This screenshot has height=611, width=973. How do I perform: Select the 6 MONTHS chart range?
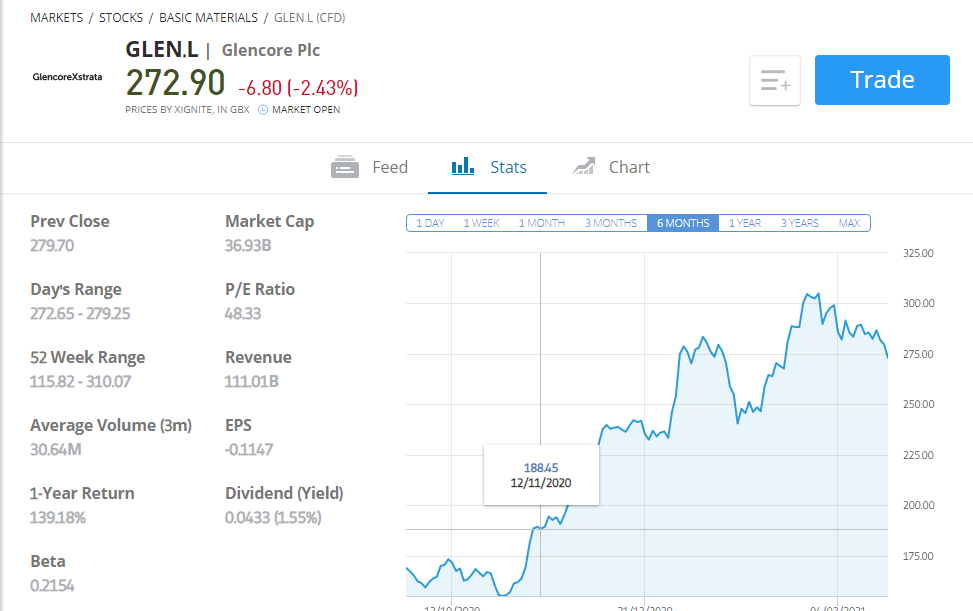tap(683, 223)
